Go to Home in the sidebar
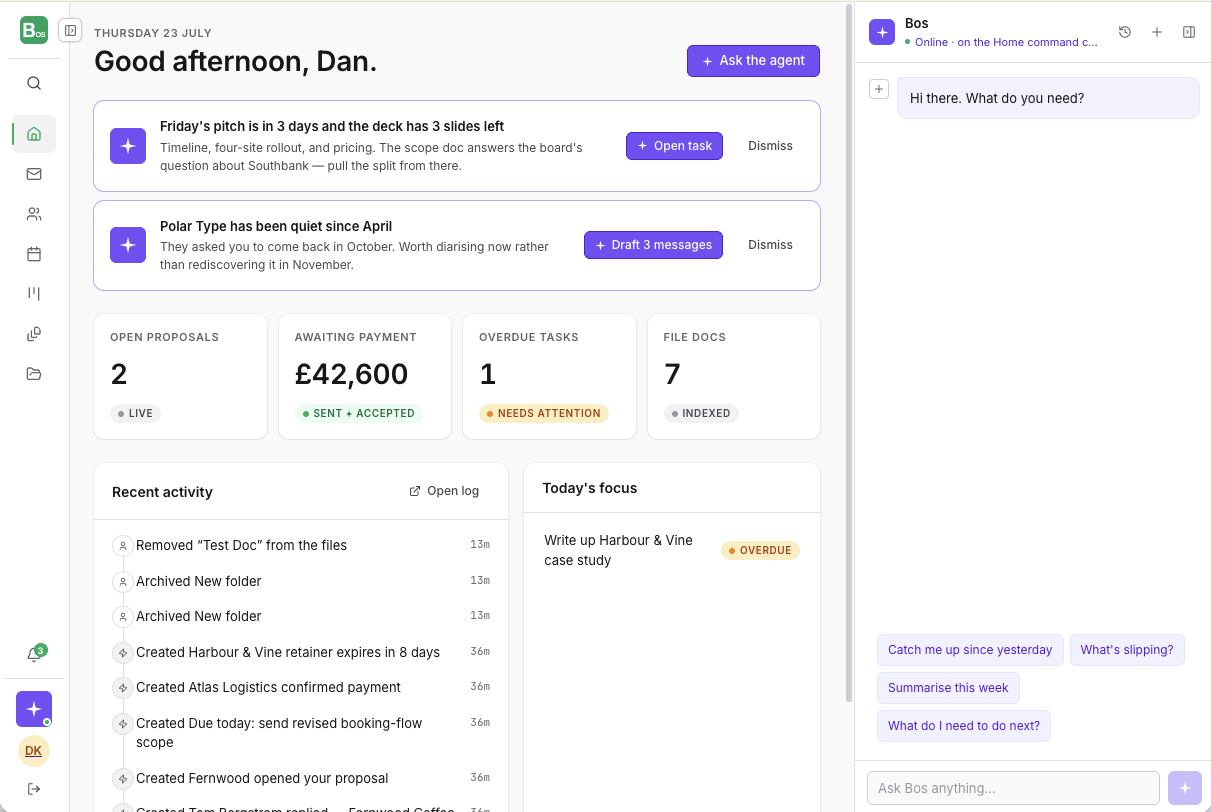Viewport: 1211px width, 812px height. 34,134
